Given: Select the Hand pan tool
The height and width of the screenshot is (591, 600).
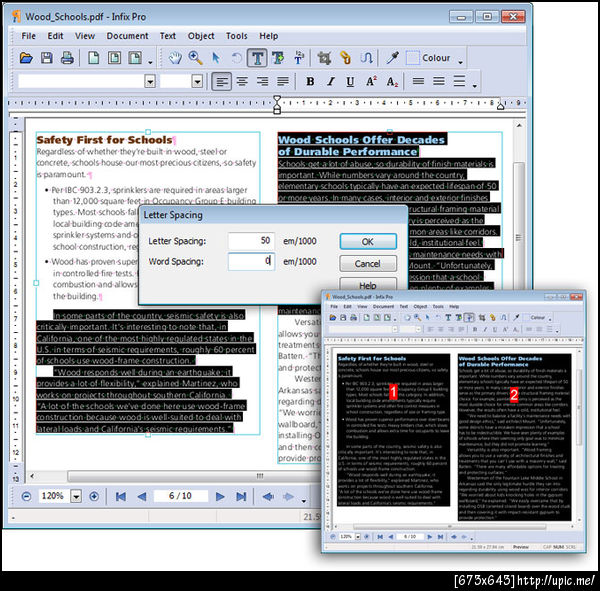Looking at the screenshot, I should [x=175, y=58].
